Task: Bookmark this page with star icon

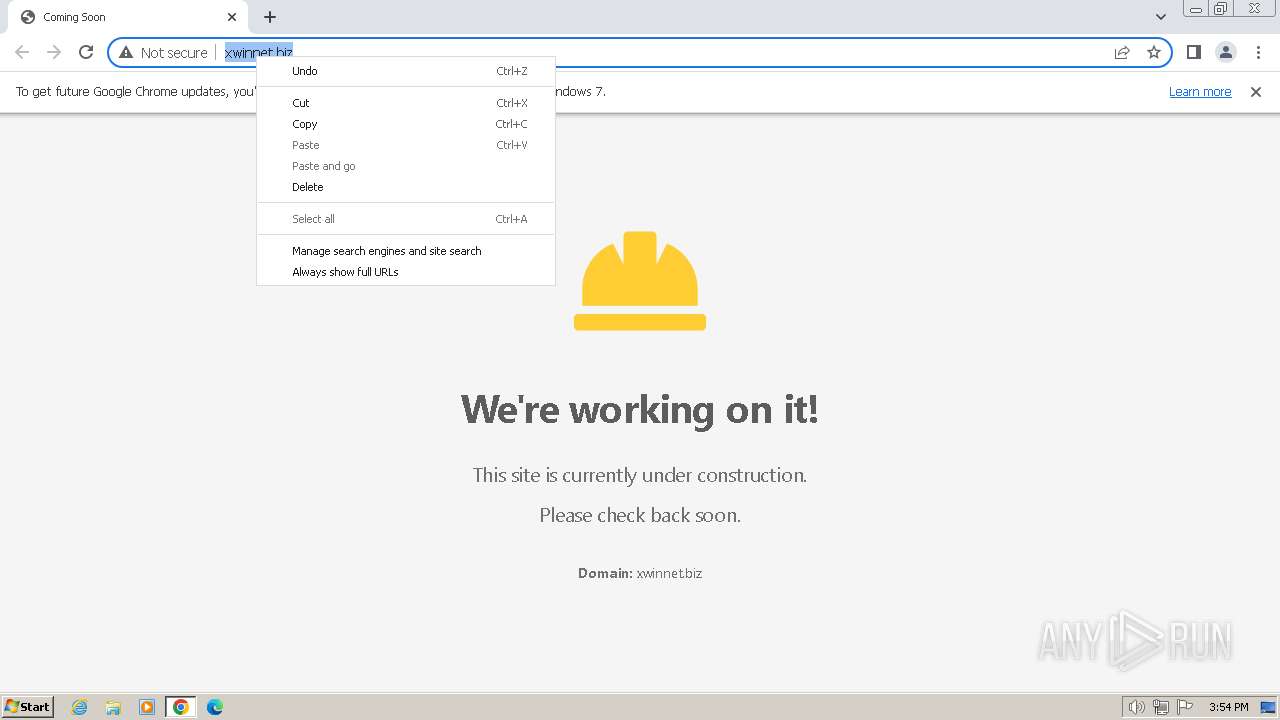Action: [x=1154, y=52]
